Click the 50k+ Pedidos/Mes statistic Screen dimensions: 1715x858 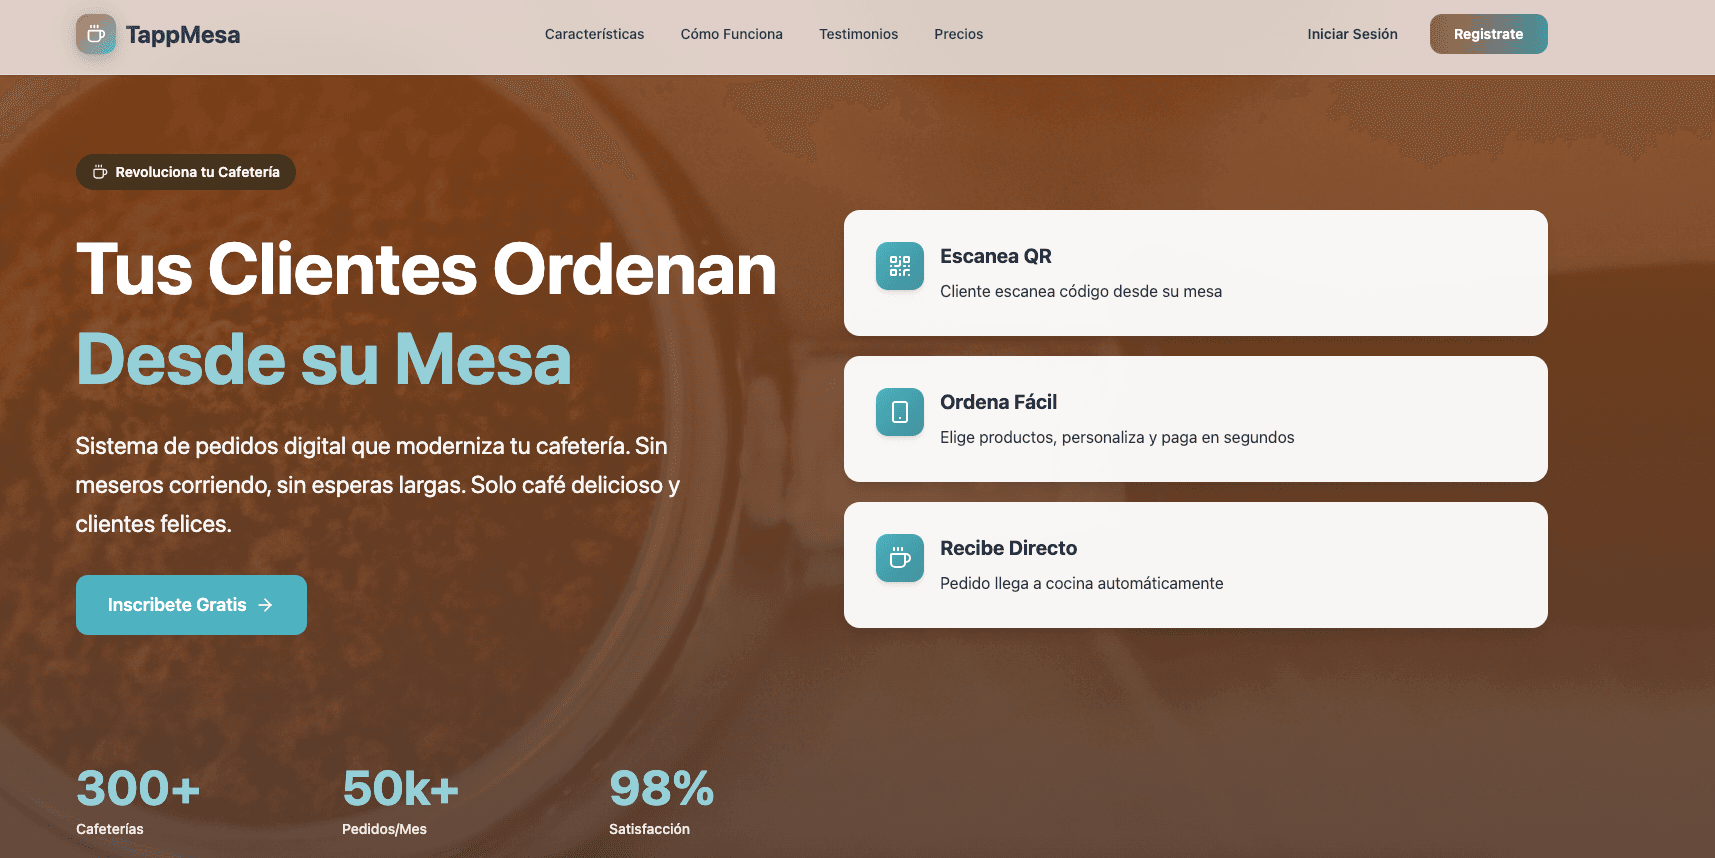tap(400, 799)
